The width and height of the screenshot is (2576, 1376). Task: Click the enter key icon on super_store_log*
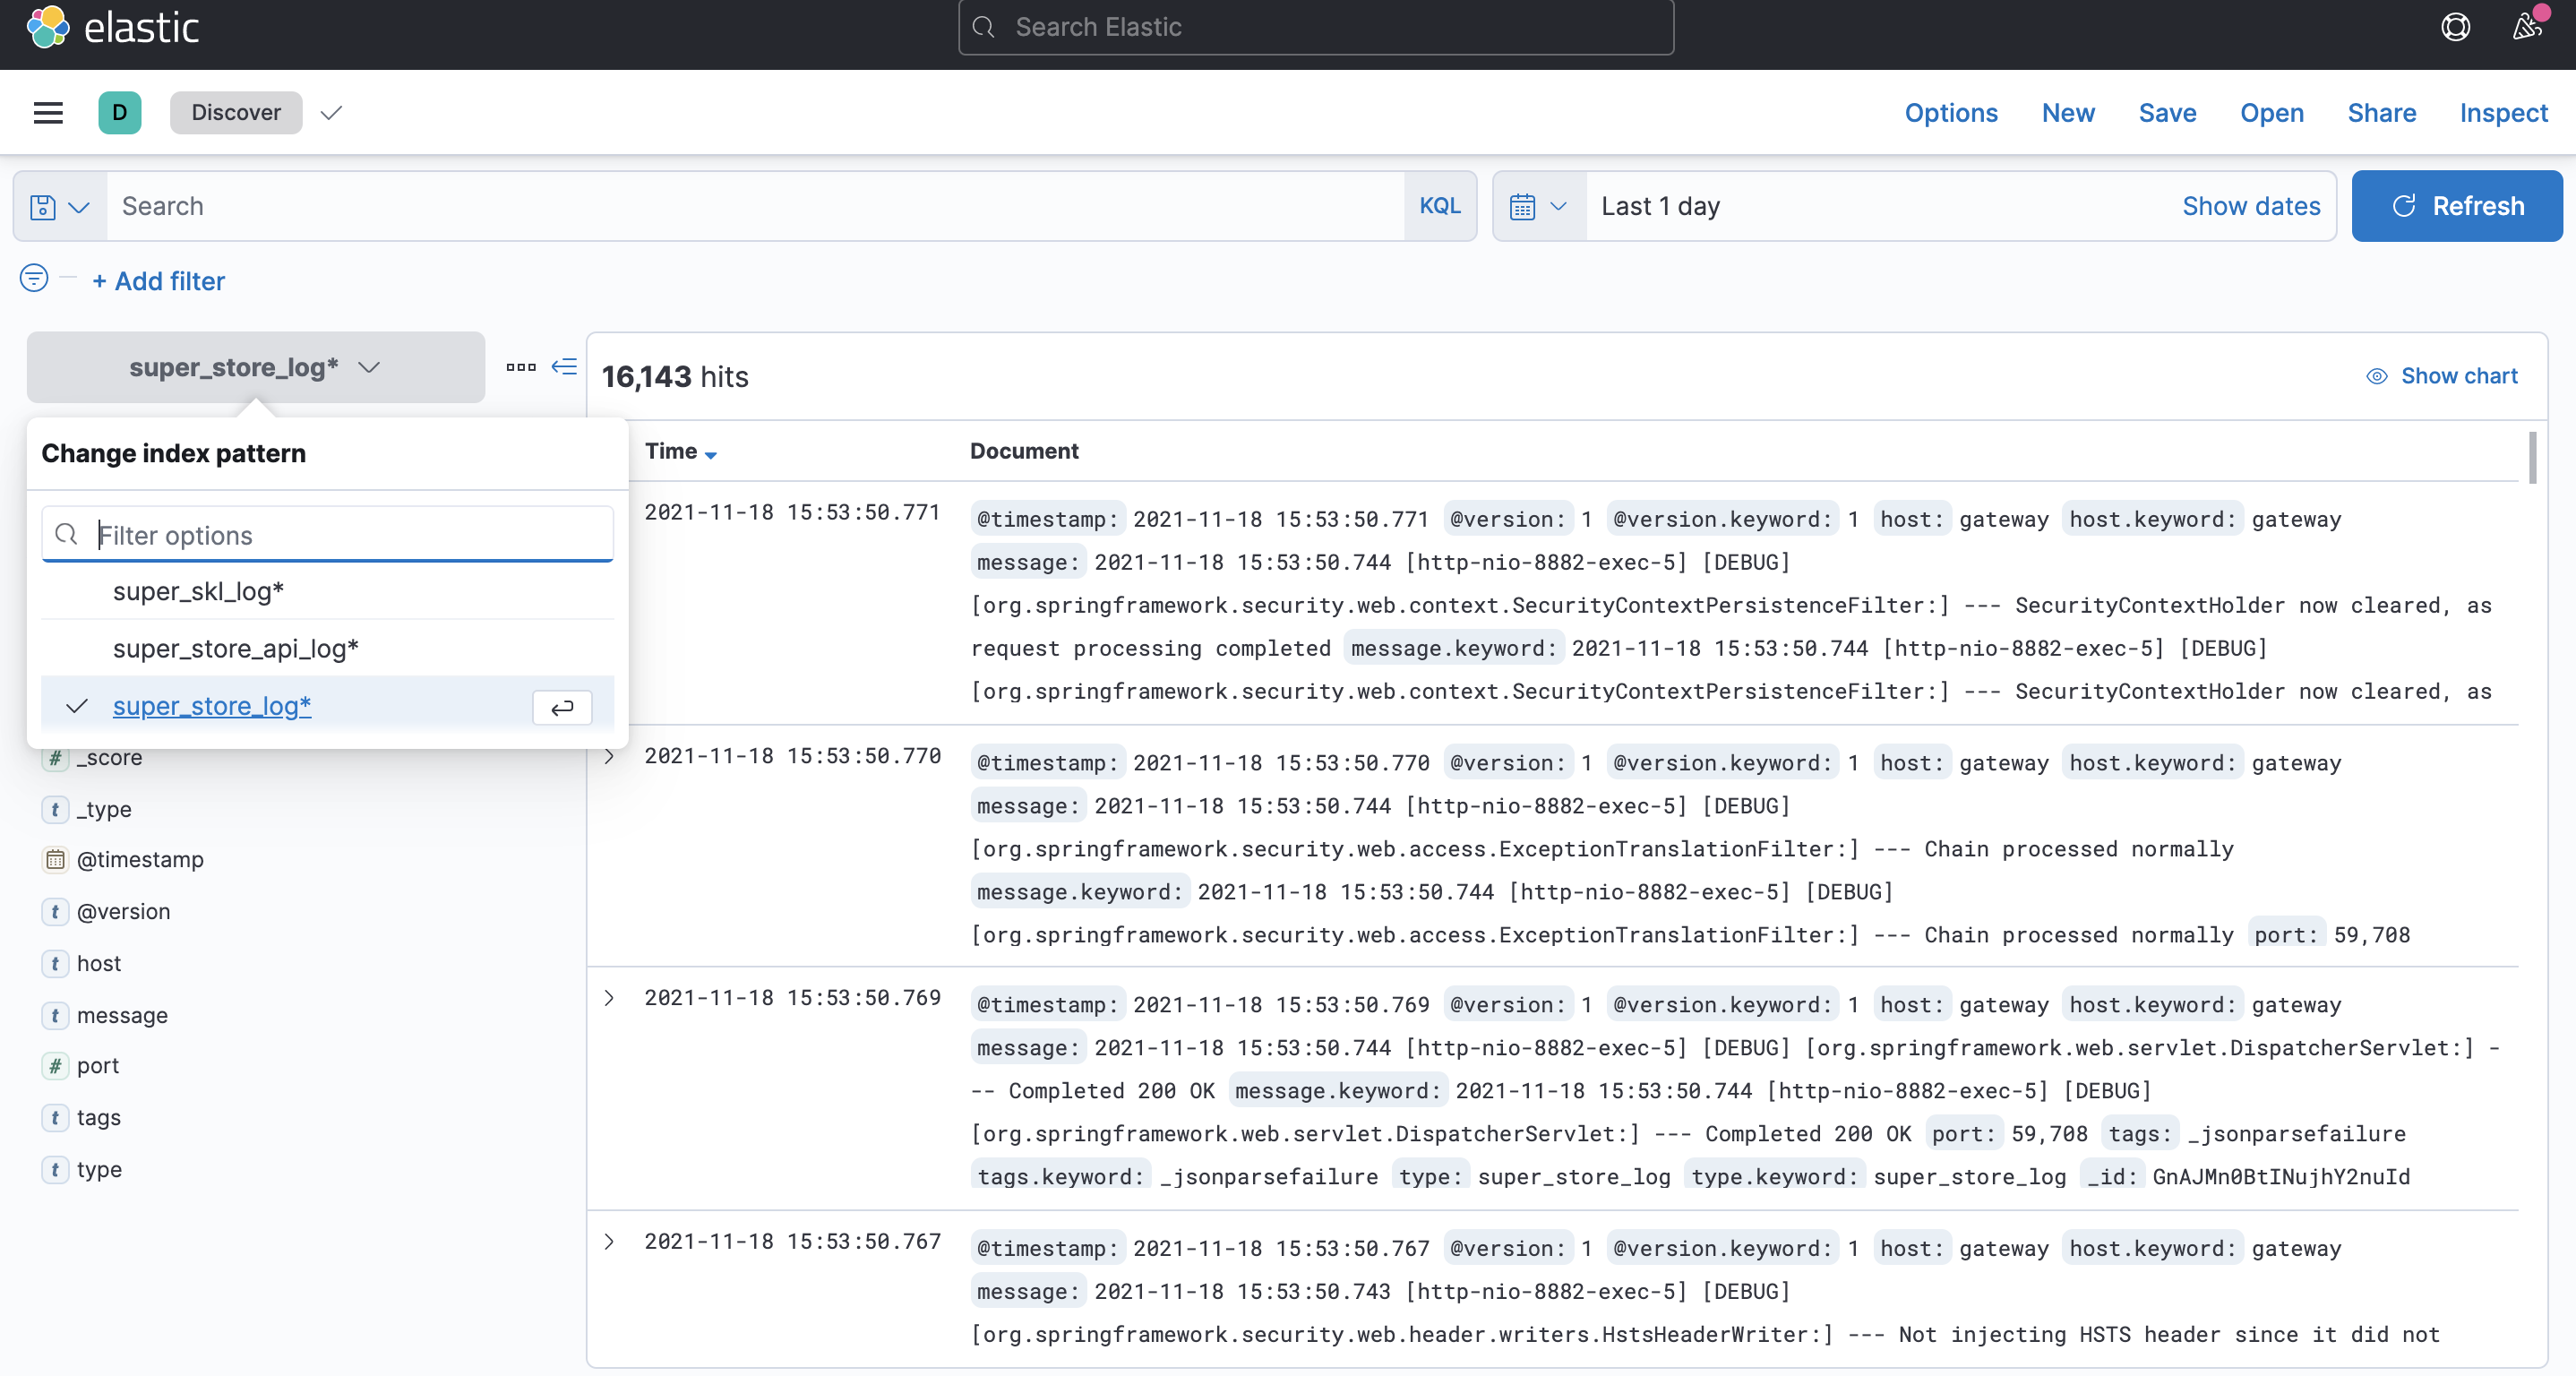pos(562,707)
